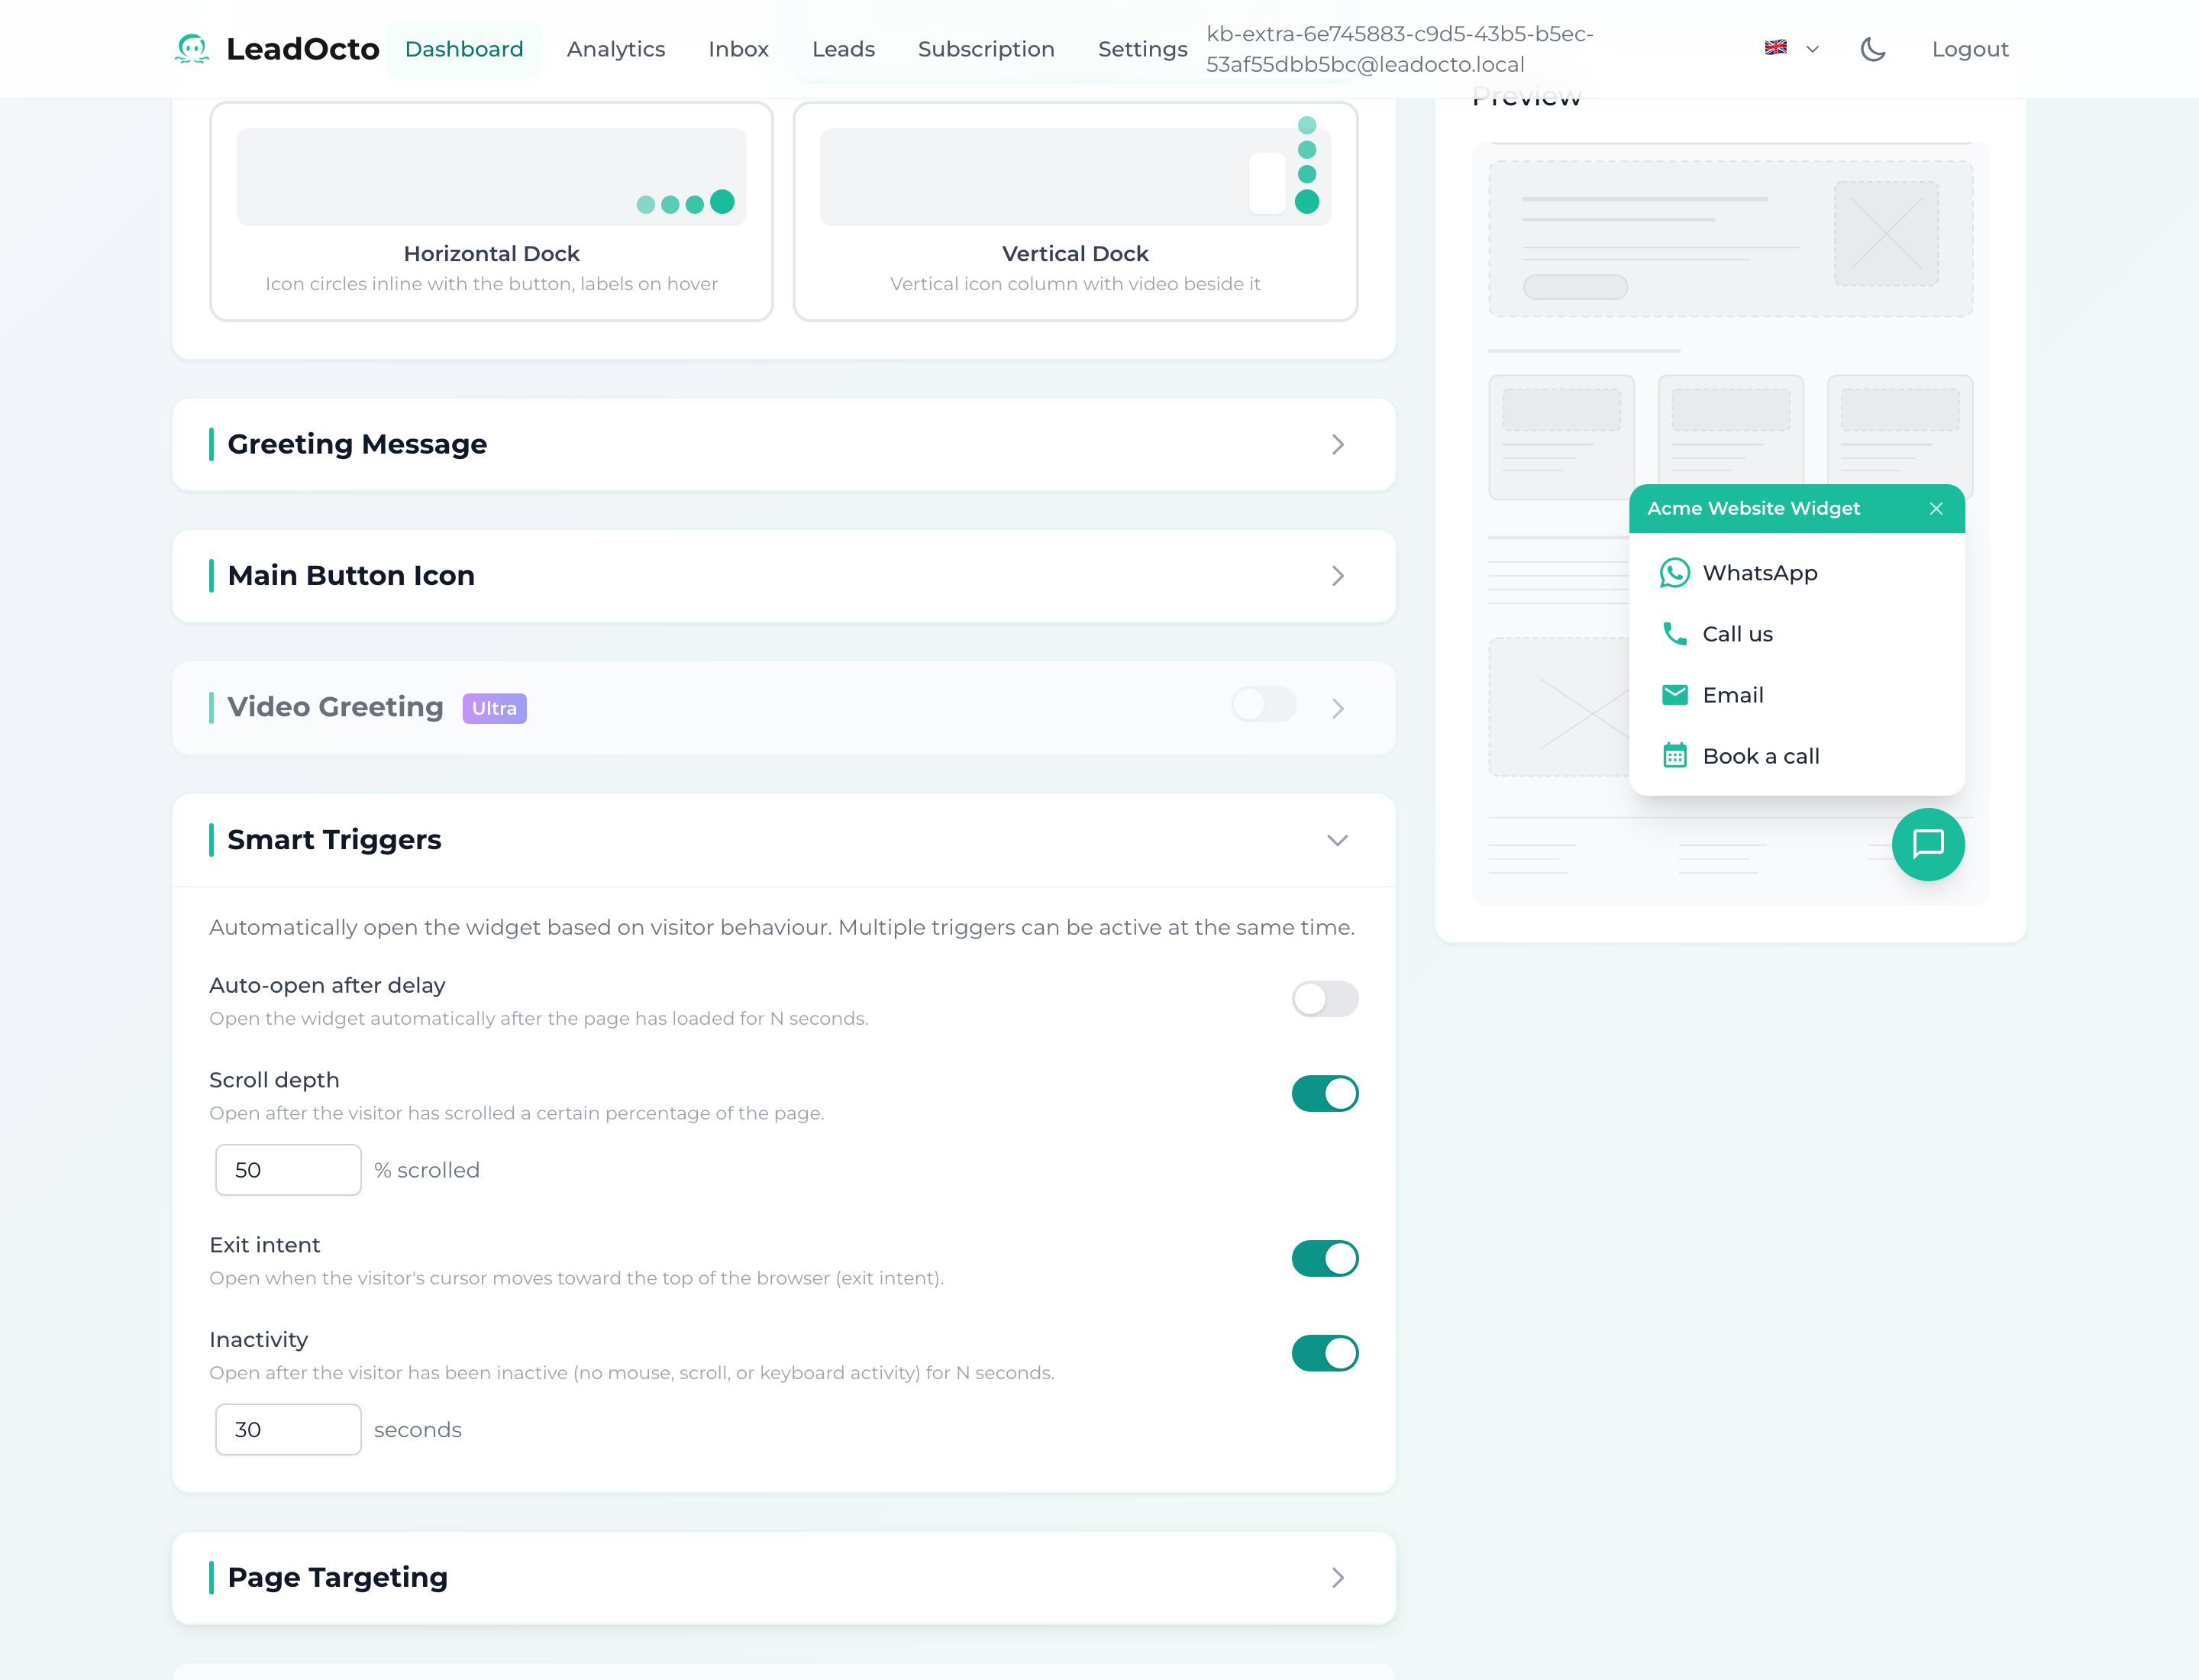The image size is (2199, 1680).
Task: Enable Auto-open after delay
Action: (x=1325, y=999)
